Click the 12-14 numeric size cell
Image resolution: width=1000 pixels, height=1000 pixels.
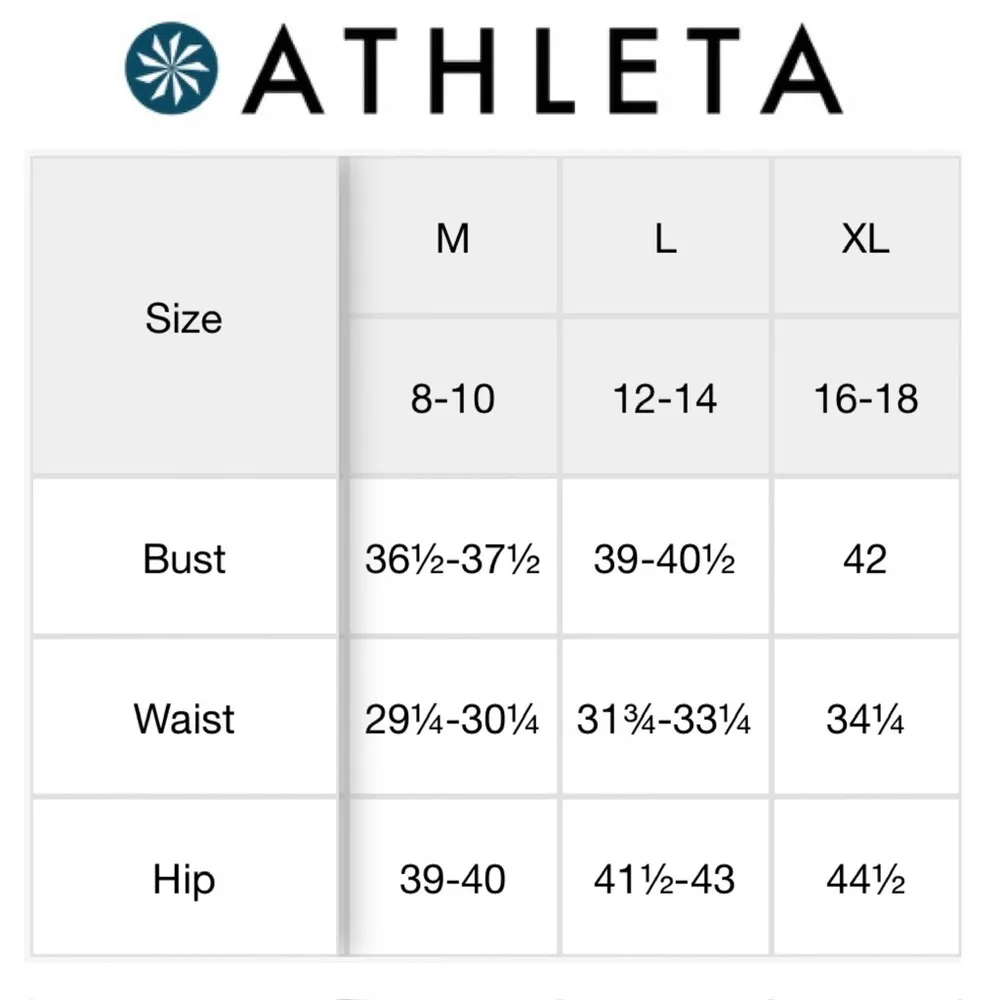coord(665,399)
